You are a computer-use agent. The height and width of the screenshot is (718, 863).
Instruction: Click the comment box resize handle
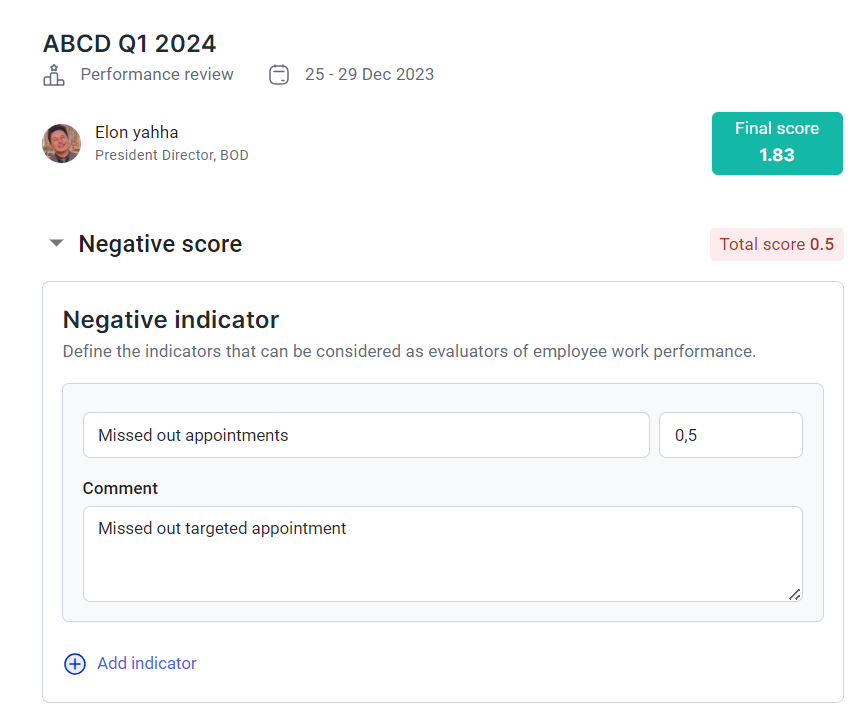click(x=794, y=593)
